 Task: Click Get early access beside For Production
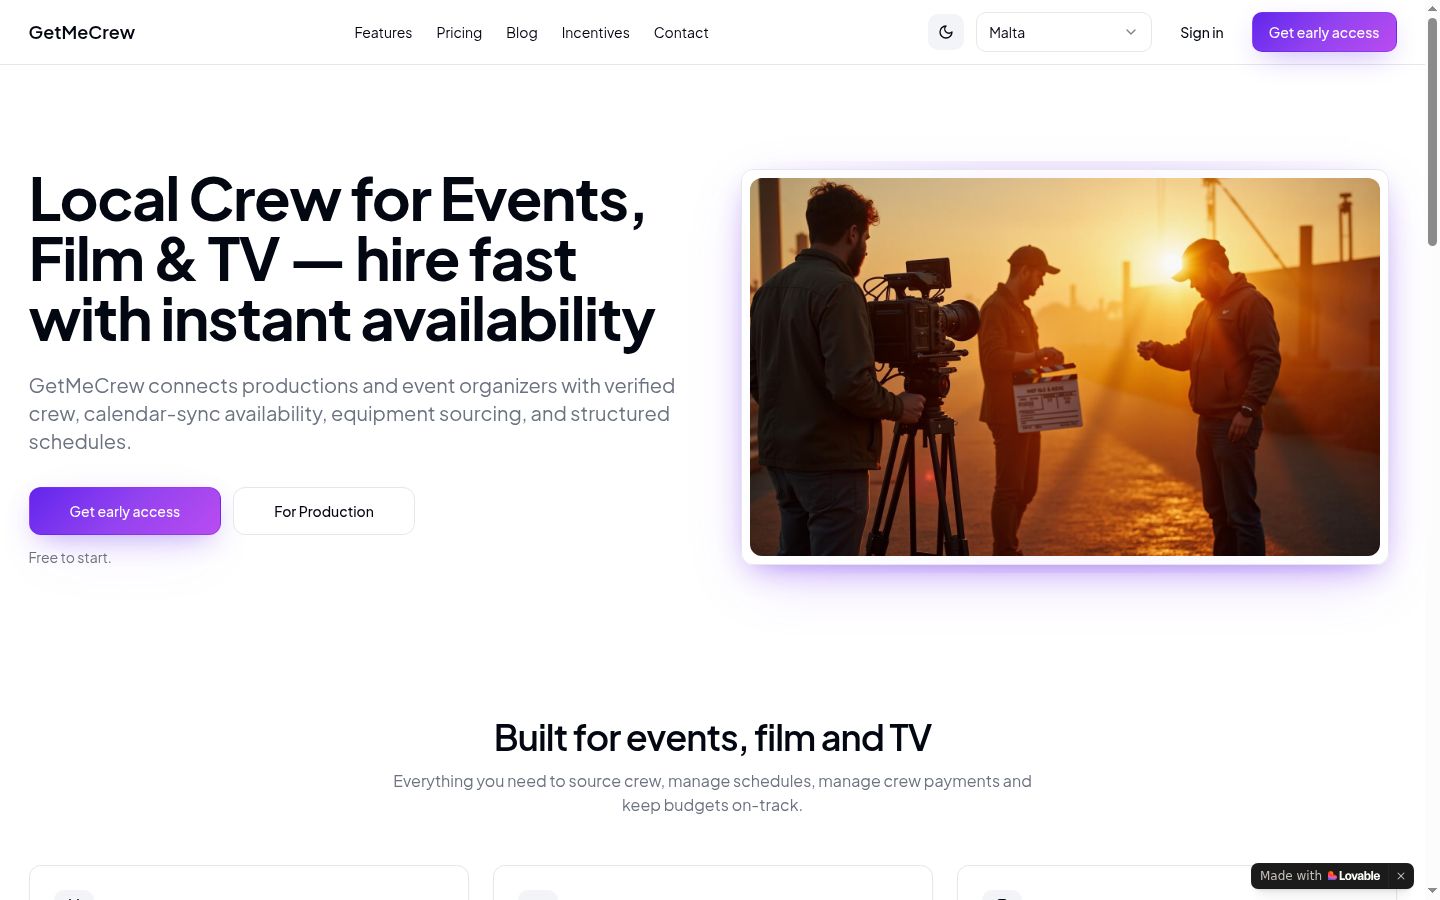[125, 511]
